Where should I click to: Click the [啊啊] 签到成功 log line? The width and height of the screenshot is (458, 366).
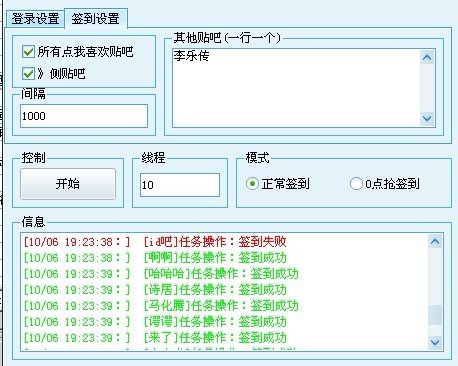[x=155, y=258]
